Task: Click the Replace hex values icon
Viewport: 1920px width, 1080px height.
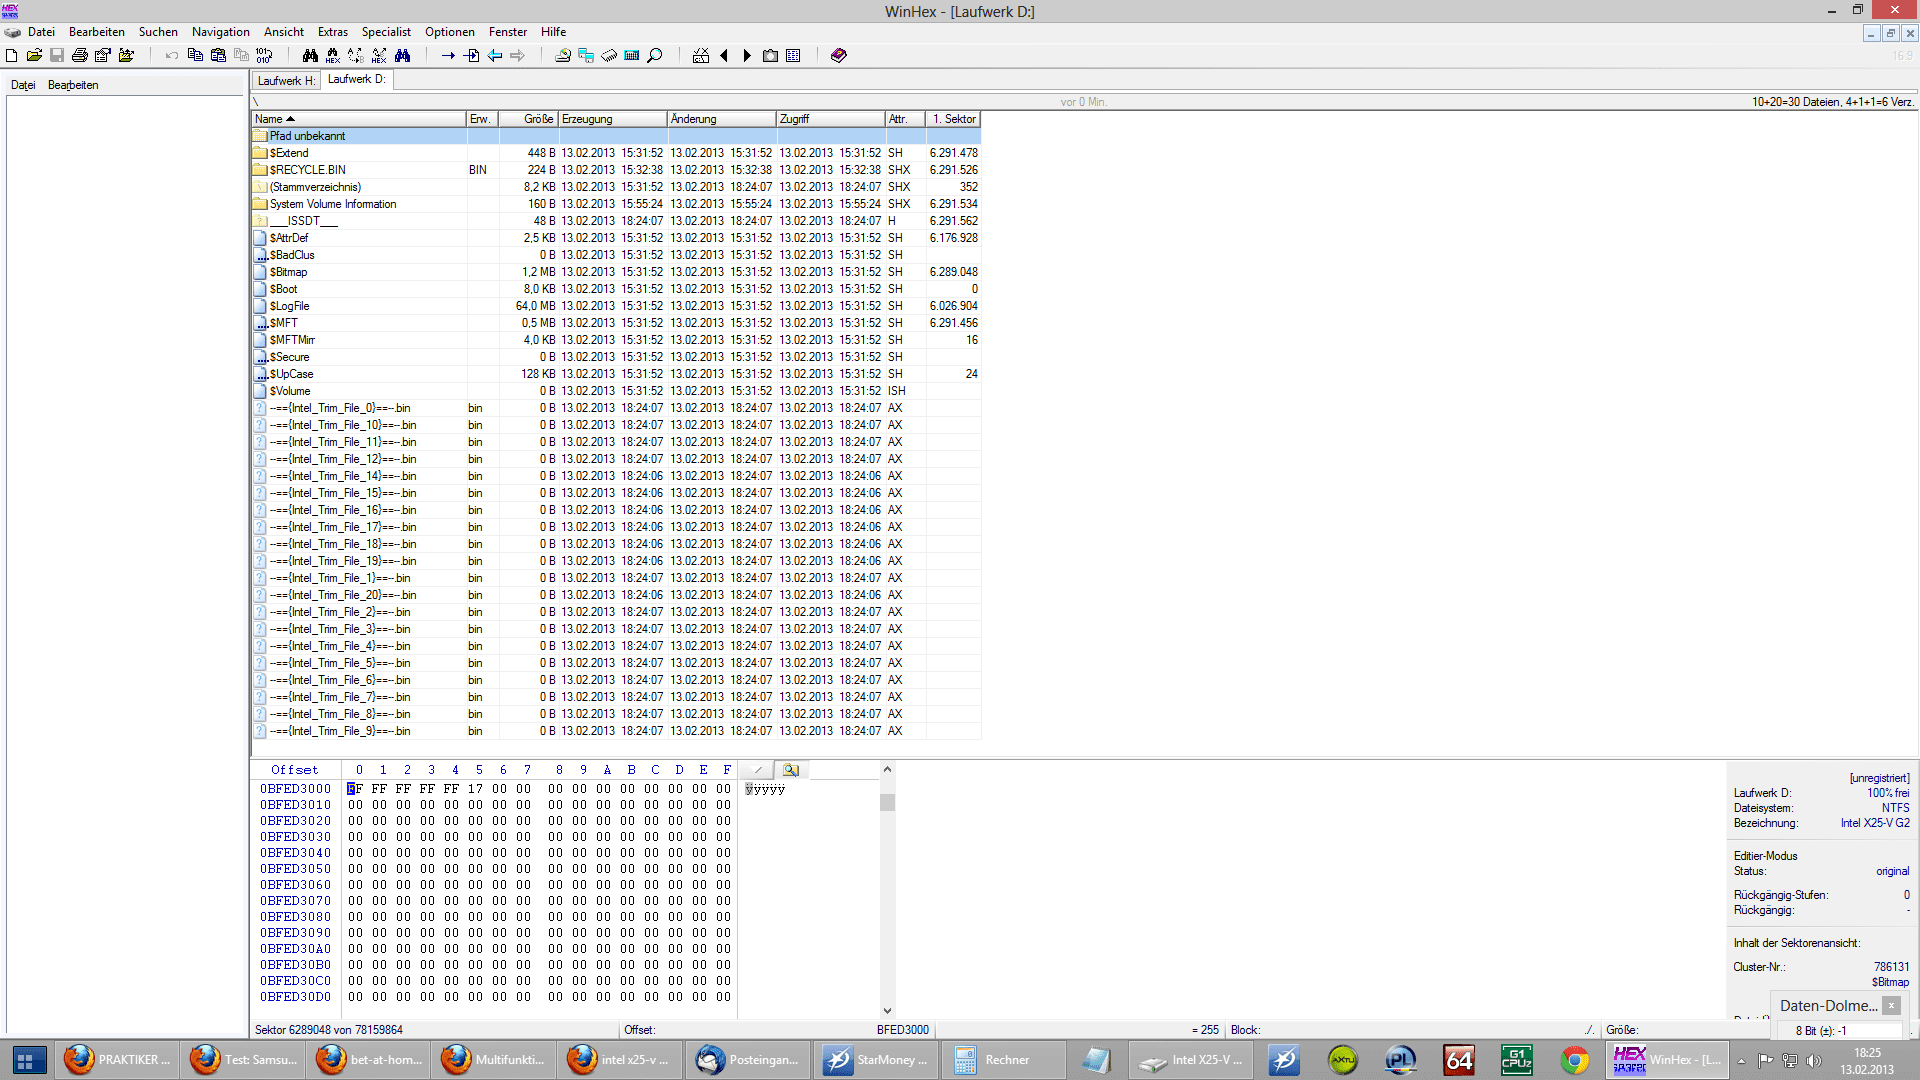Action: (379, 56)
